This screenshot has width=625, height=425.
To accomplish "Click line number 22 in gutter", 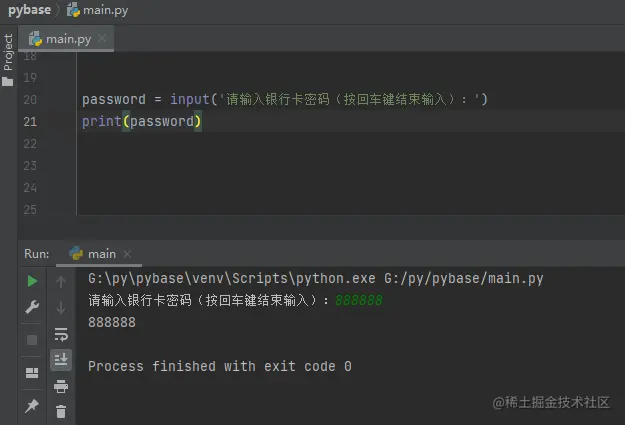I will tap(30, 144).
